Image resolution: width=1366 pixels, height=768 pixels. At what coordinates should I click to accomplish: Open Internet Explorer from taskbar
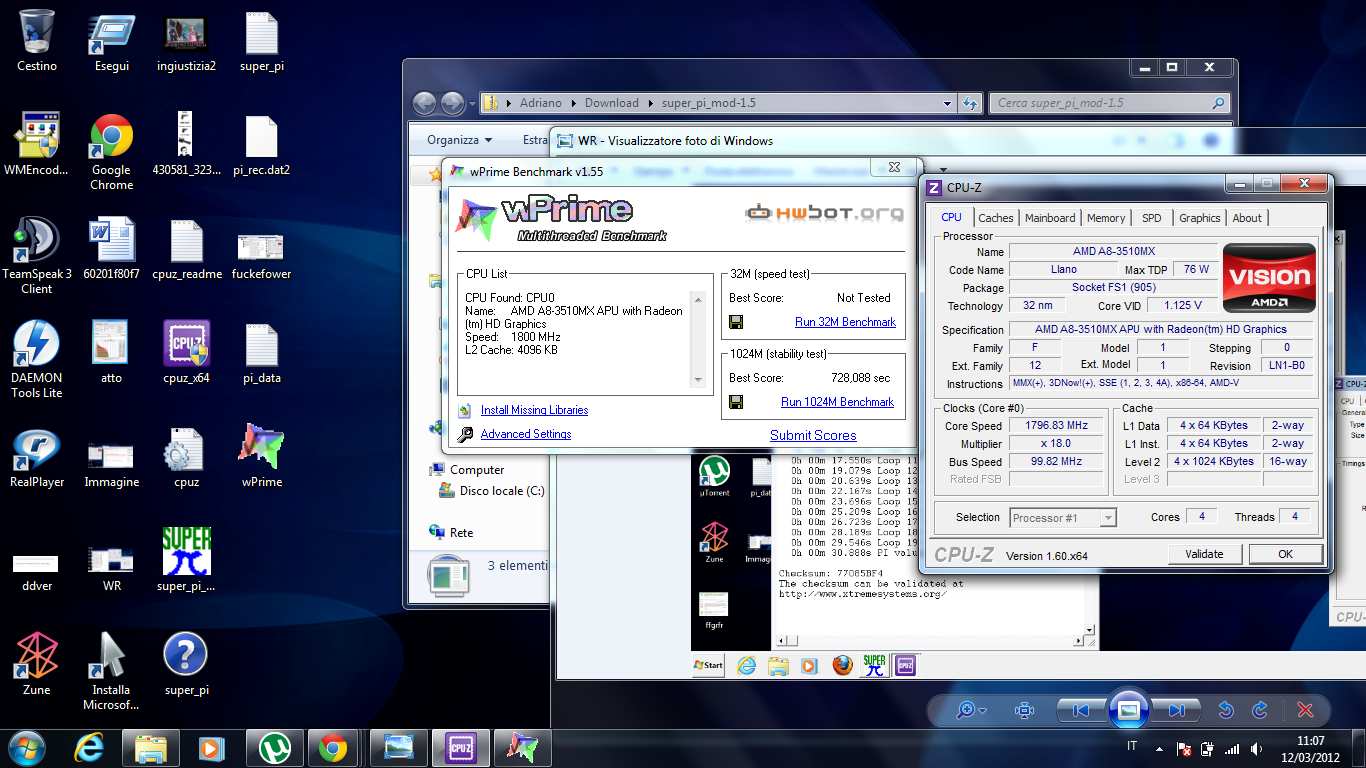pyautogui.click(x=89, y=747)
